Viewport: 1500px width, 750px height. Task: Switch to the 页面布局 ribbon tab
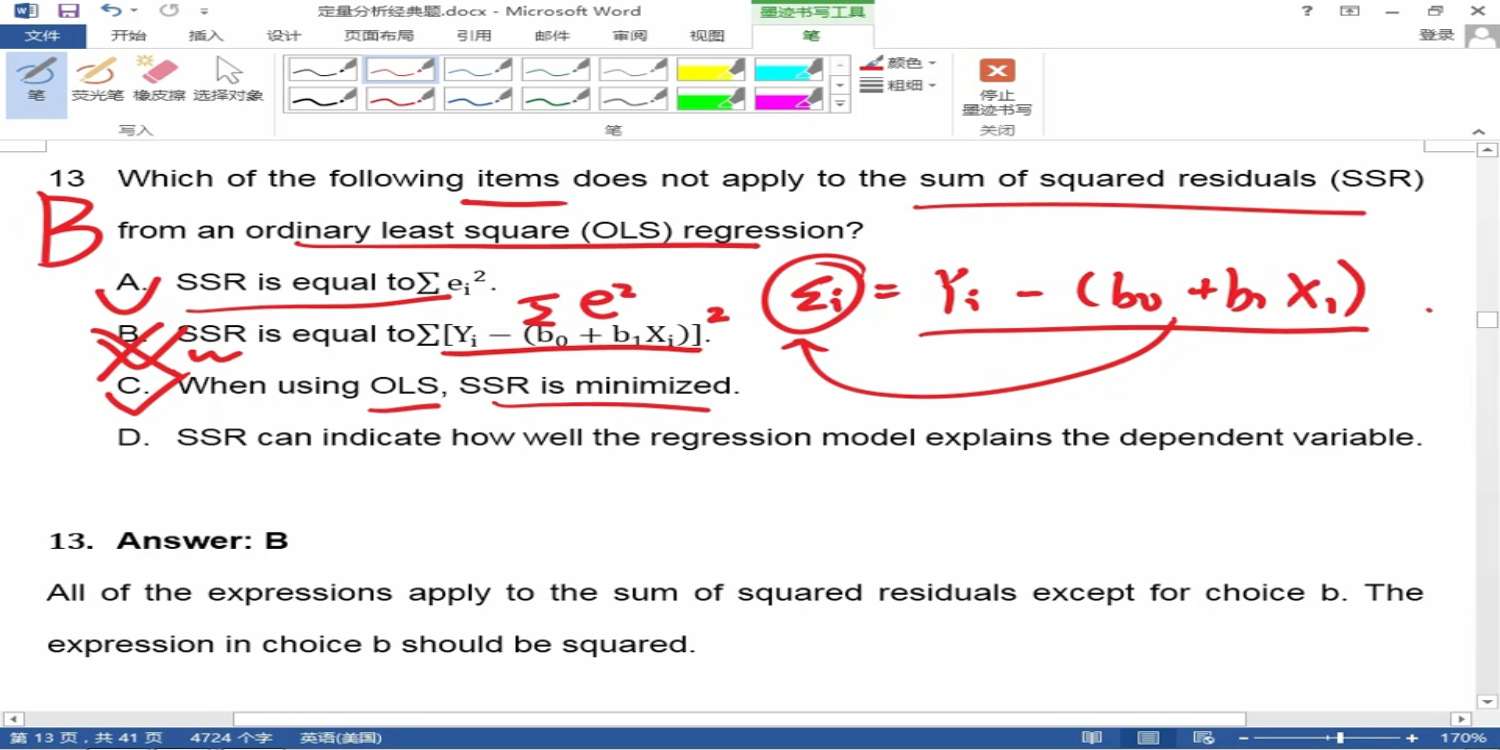coord(378,36)
